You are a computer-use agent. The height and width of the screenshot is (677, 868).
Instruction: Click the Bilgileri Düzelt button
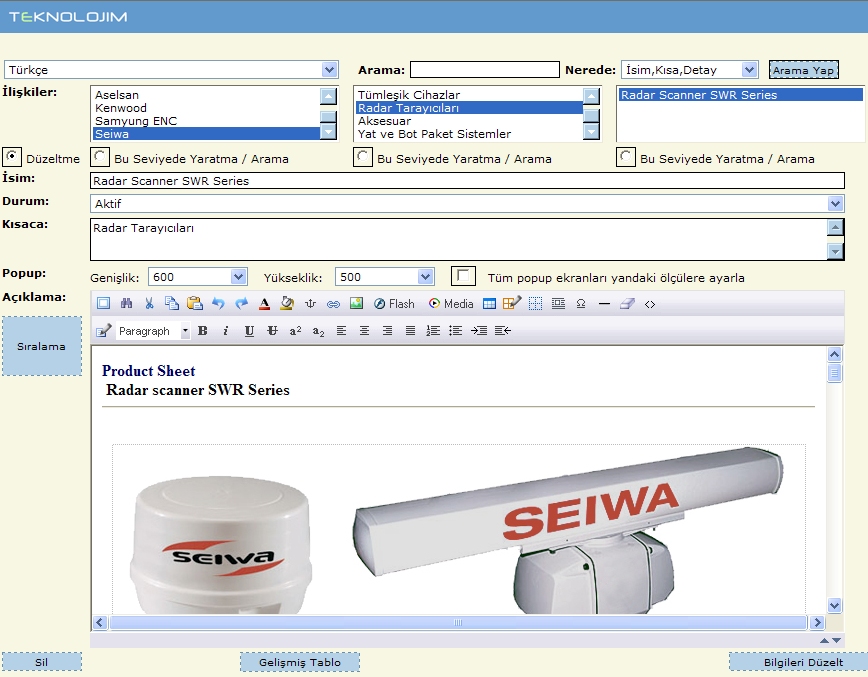tap(798, 662)
